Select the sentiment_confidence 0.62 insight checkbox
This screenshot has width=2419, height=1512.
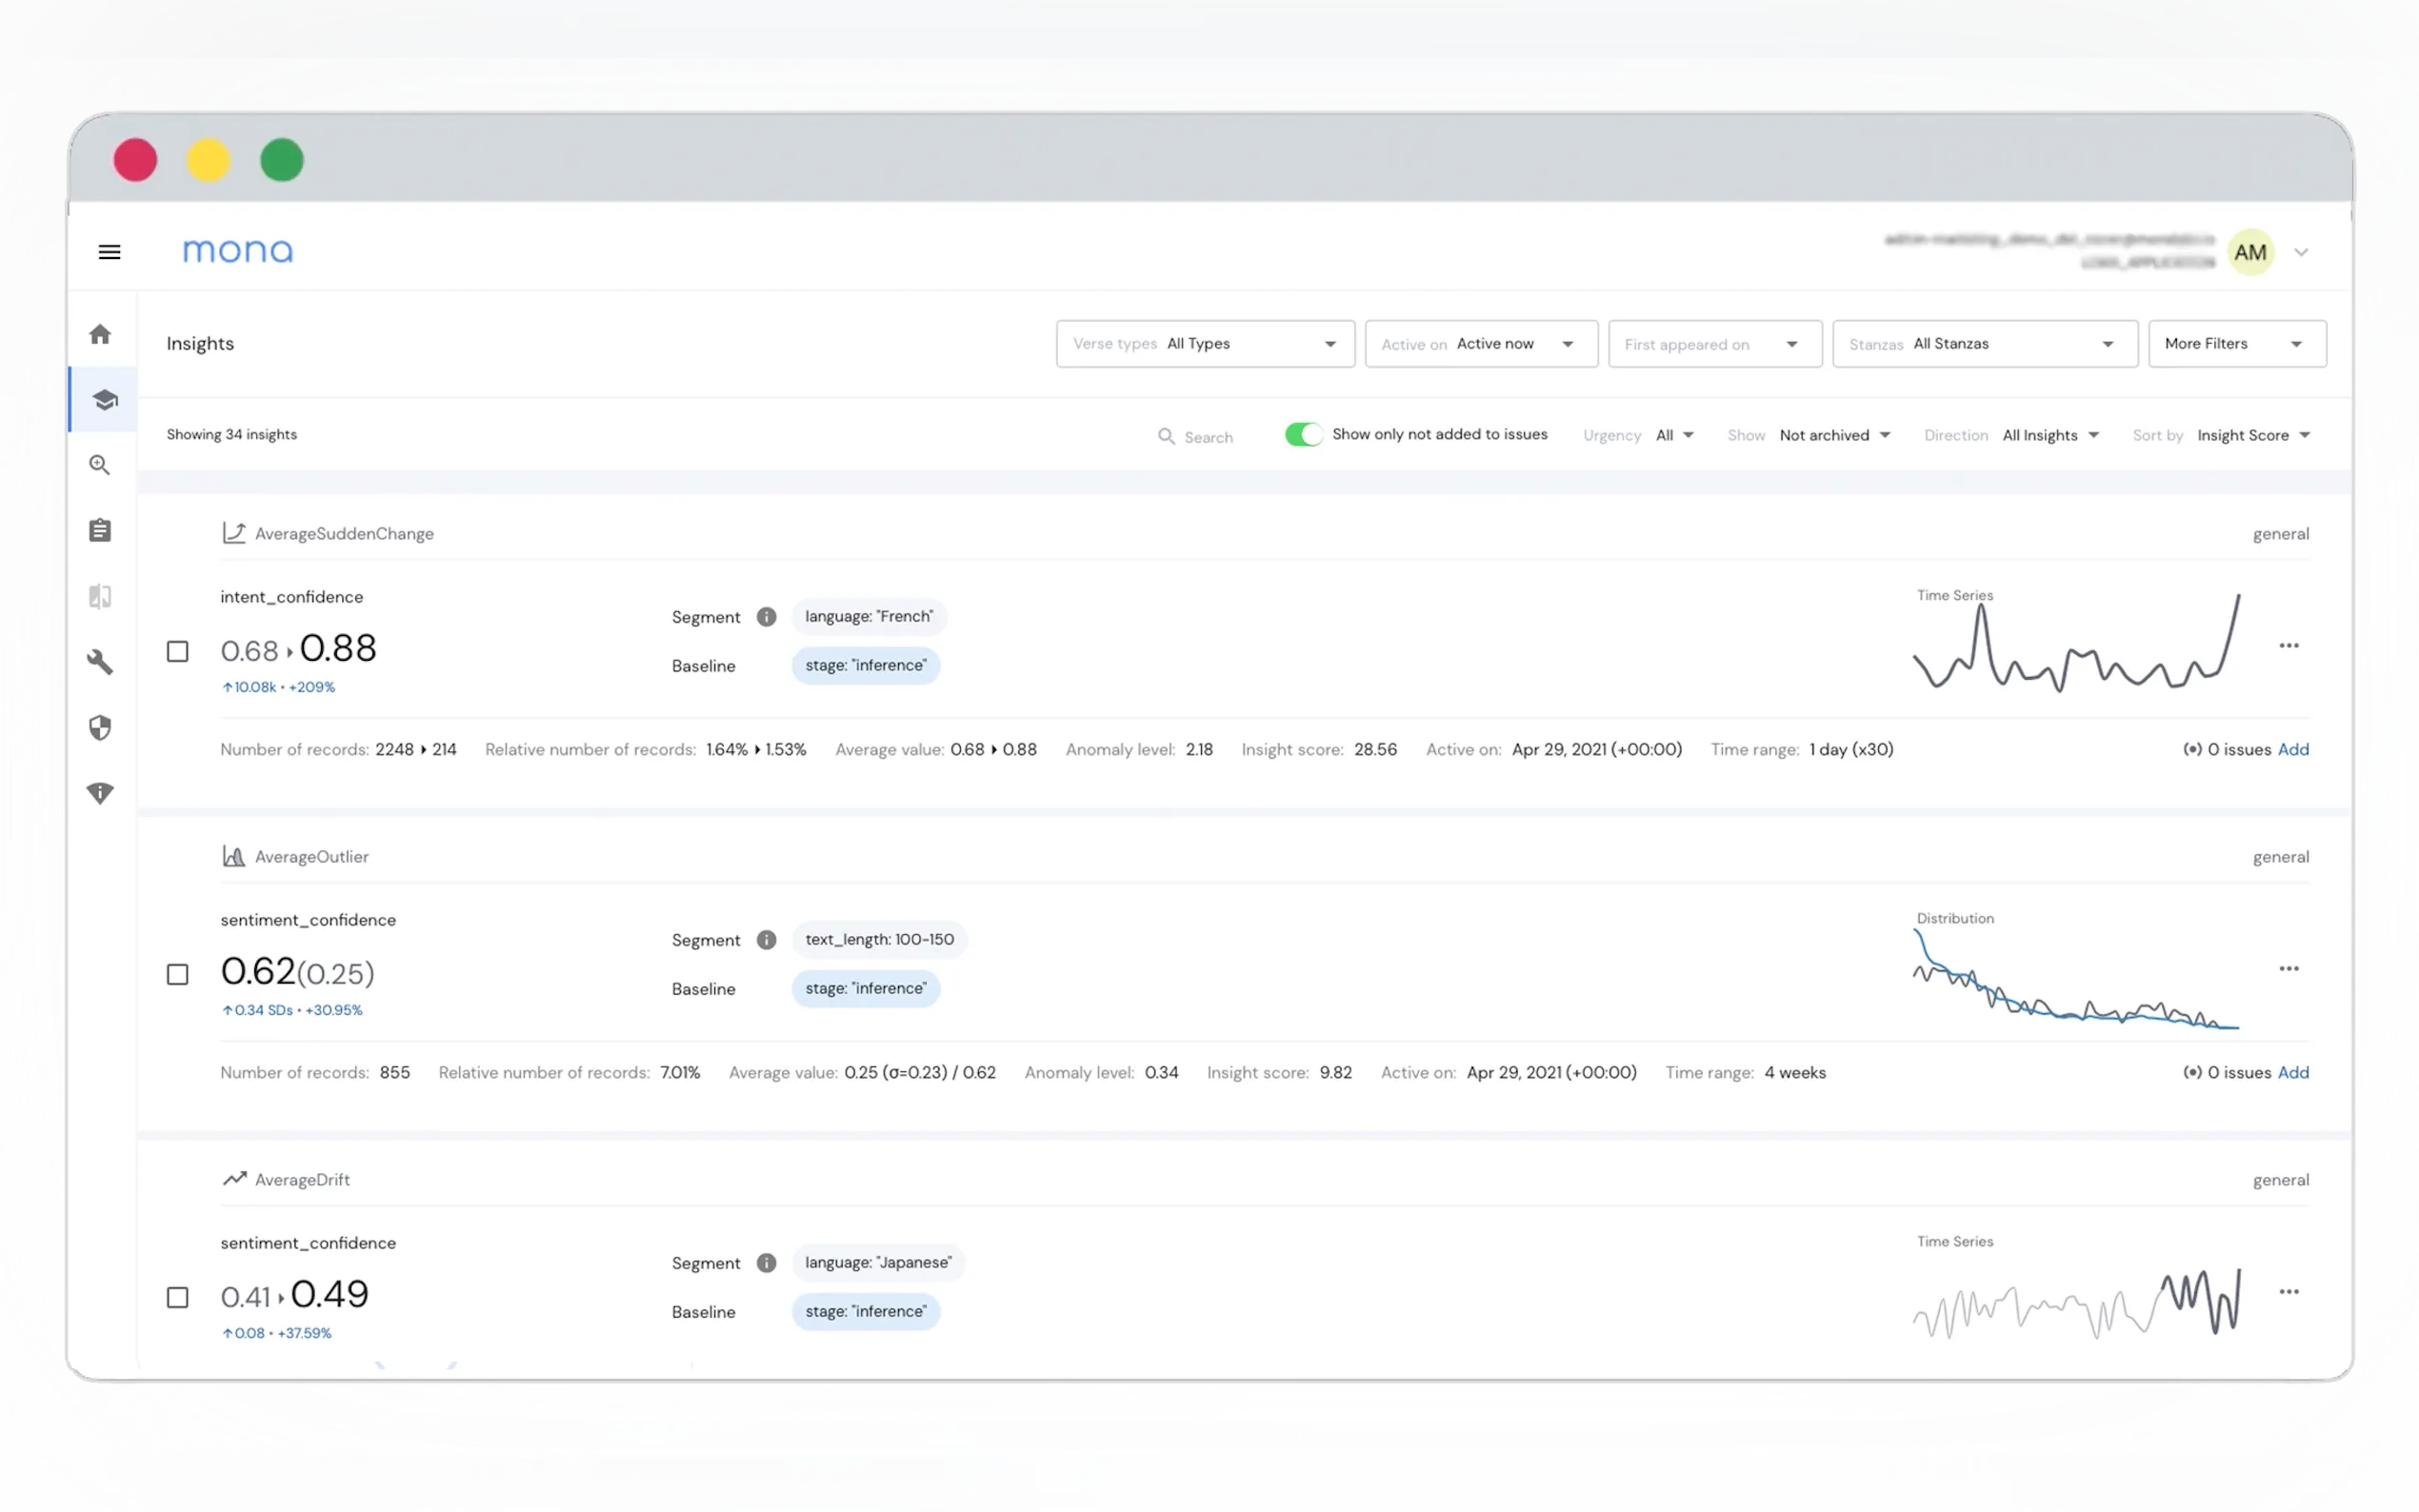178,975
